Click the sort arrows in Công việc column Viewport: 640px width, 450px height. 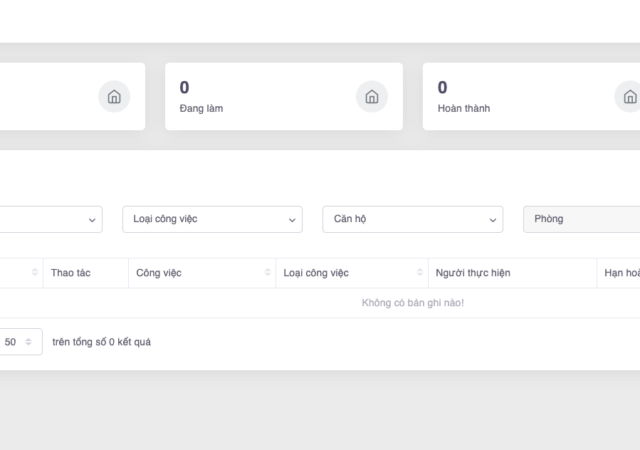tap(267, 273)
